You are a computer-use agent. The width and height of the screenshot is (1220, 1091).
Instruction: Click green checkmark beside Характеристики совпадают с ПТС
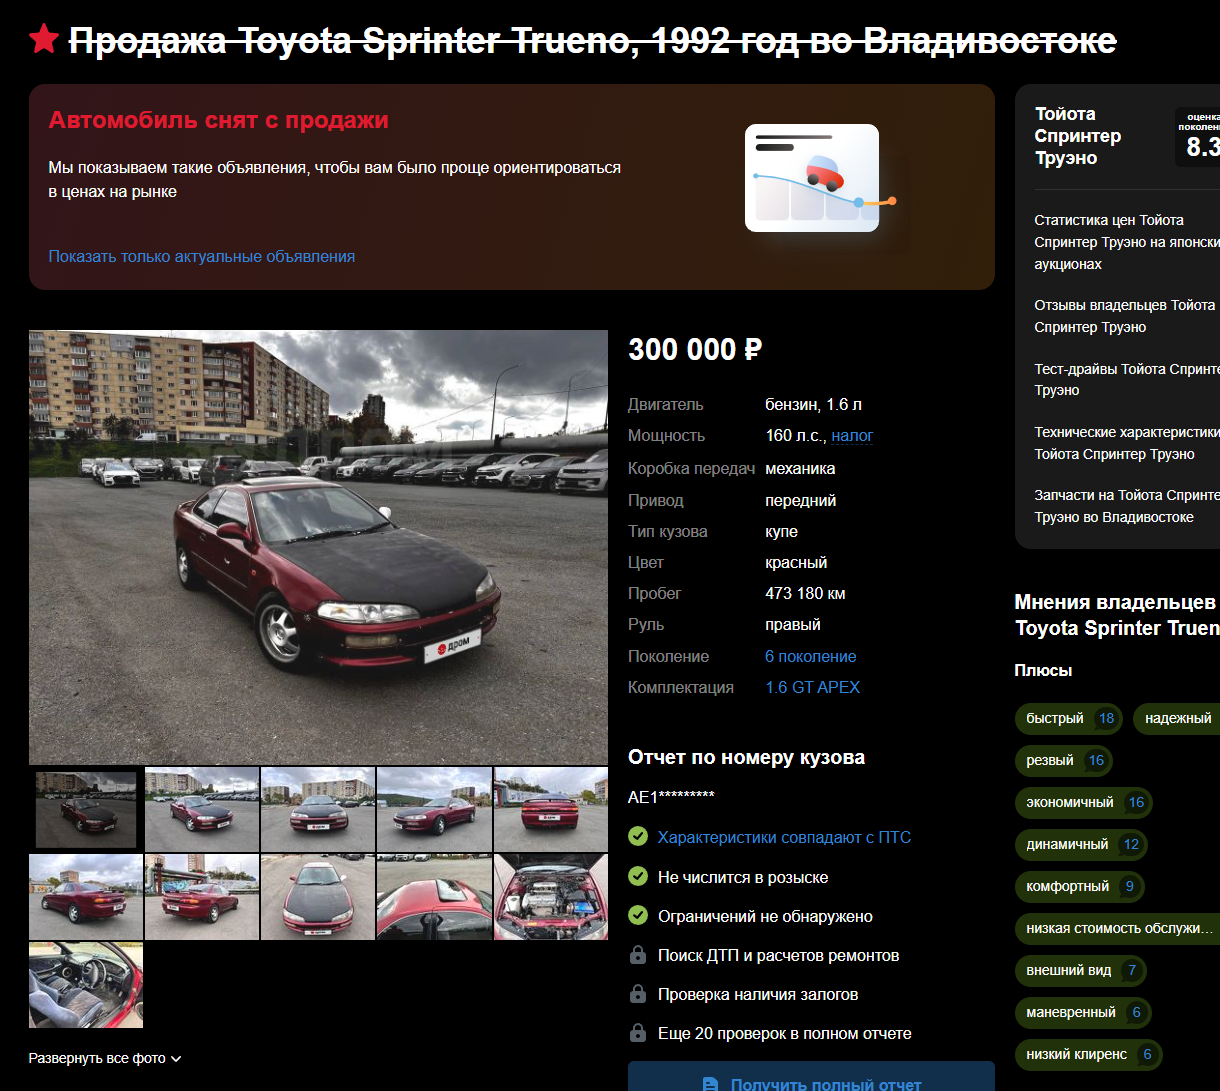[x=637, y=836]
